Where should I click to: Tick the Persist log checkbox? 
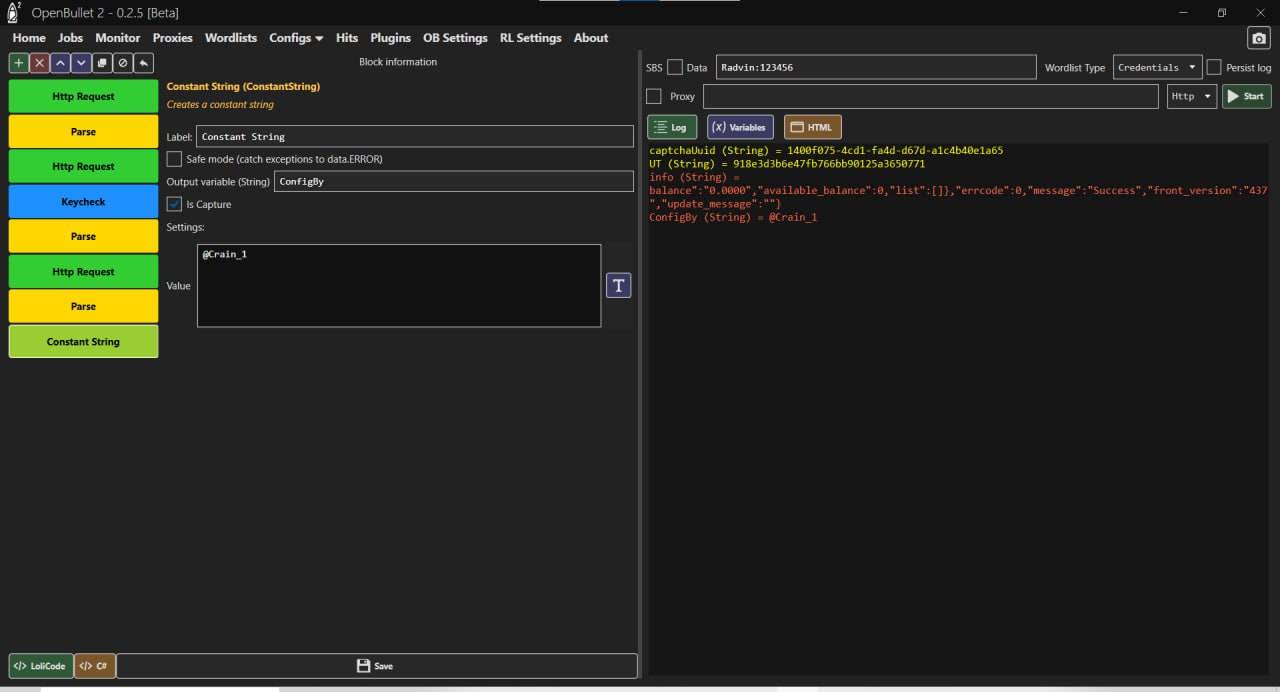coord(1214,67)
